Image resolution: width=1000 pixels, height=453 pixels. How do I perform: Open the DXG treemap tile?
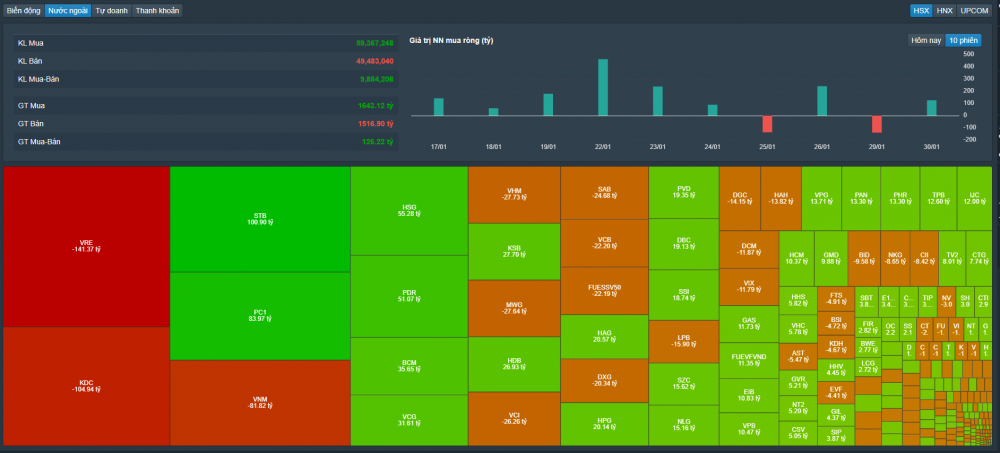point(605,381)
